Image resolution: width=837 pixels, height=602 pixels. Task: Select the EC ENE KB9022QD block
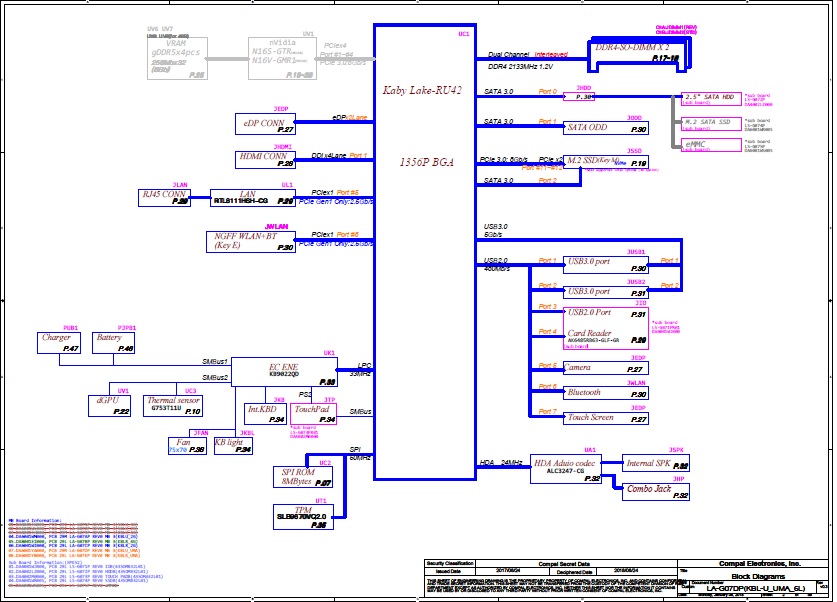click(x=284, y=372)
